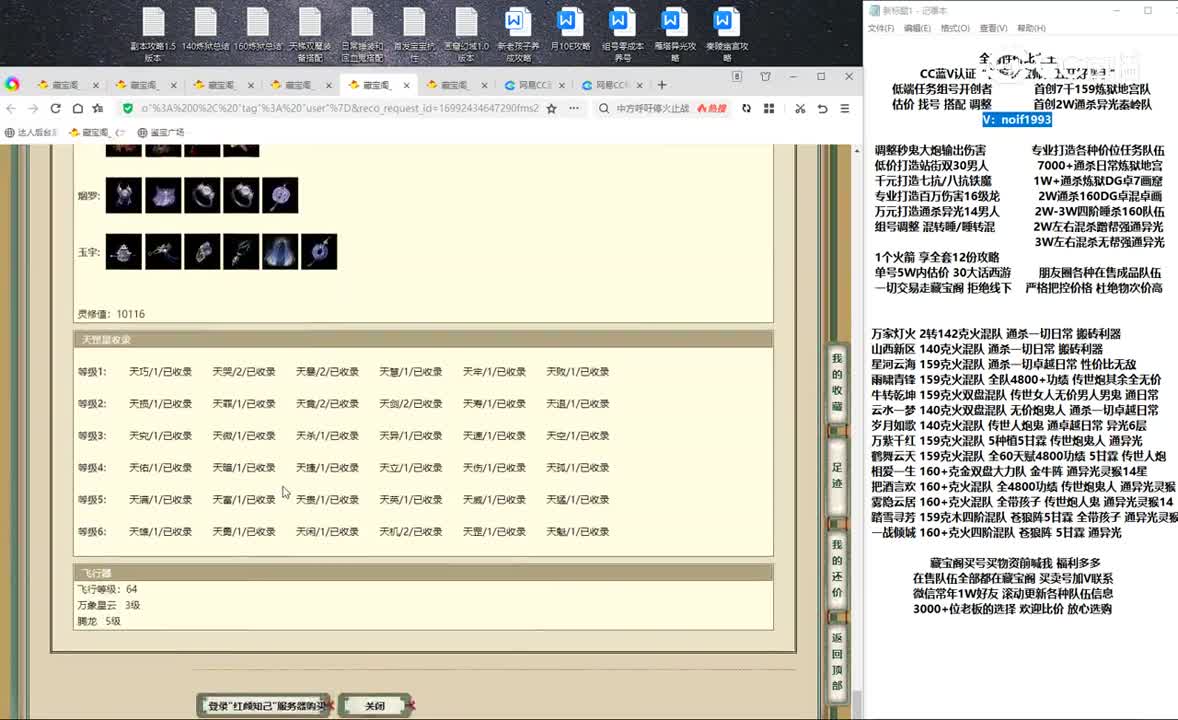Click browser back arrow

pyautogui.click(x=11, y=108)
